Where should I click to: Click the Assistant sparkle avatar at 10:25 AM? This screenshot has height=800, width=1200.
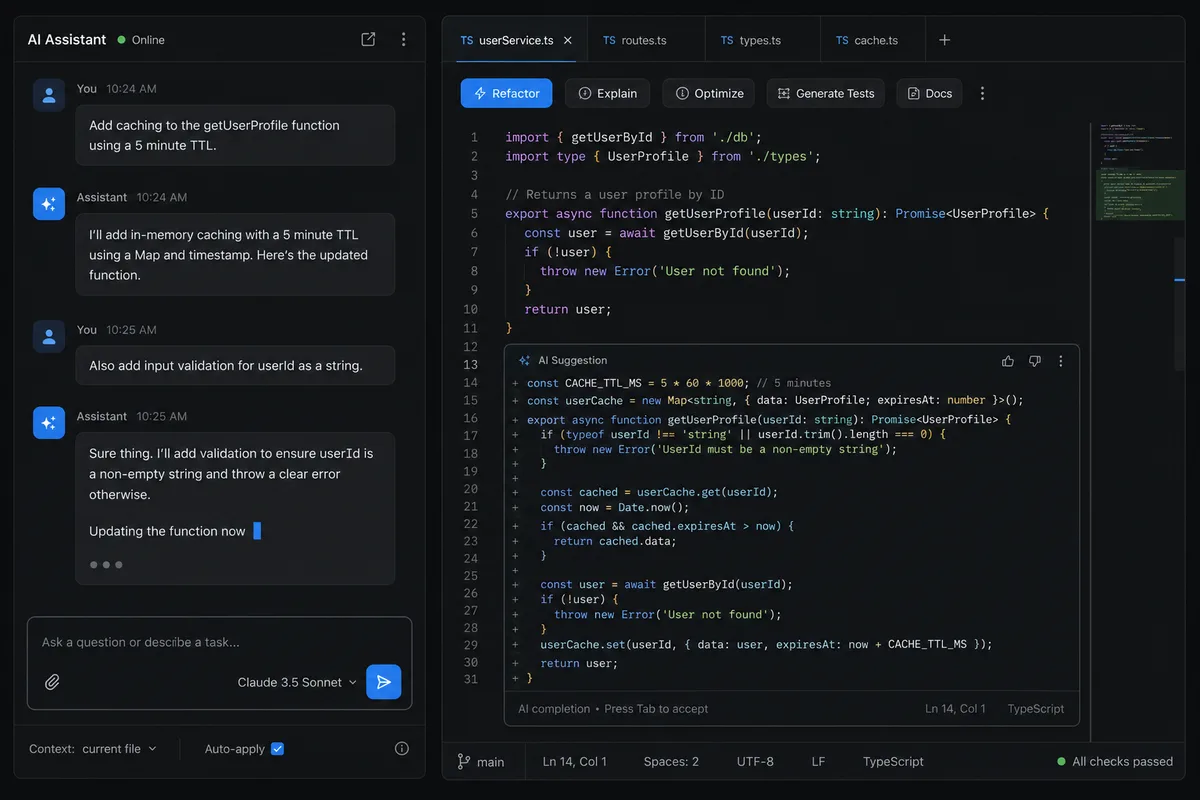coord(49,424)
